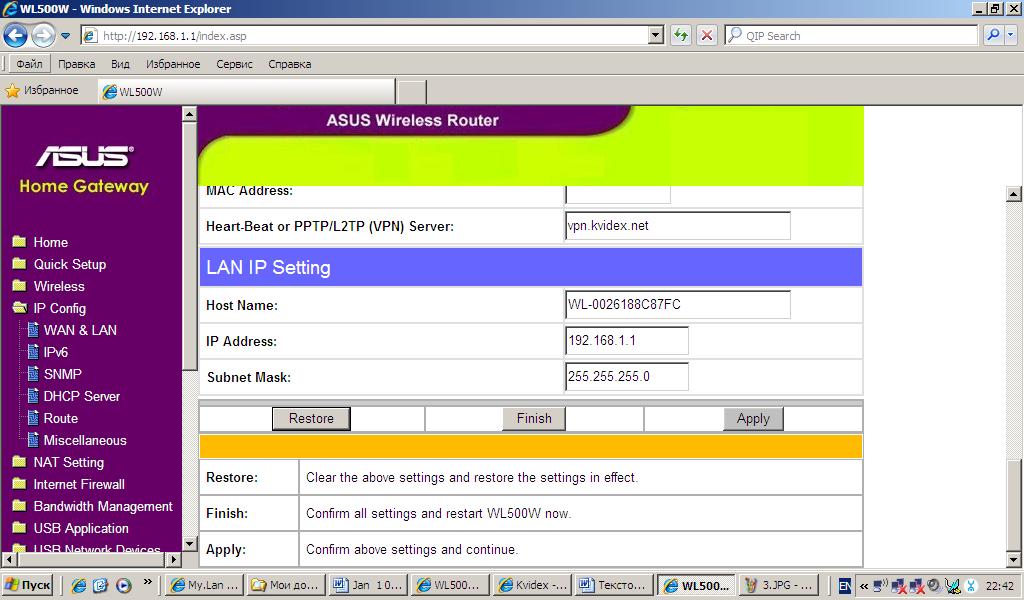Image resolution: width=1024 pixels, height=600 pixels.
Task: Switch to the My.Lan taskbar window
Action: [x=205, y=585]
